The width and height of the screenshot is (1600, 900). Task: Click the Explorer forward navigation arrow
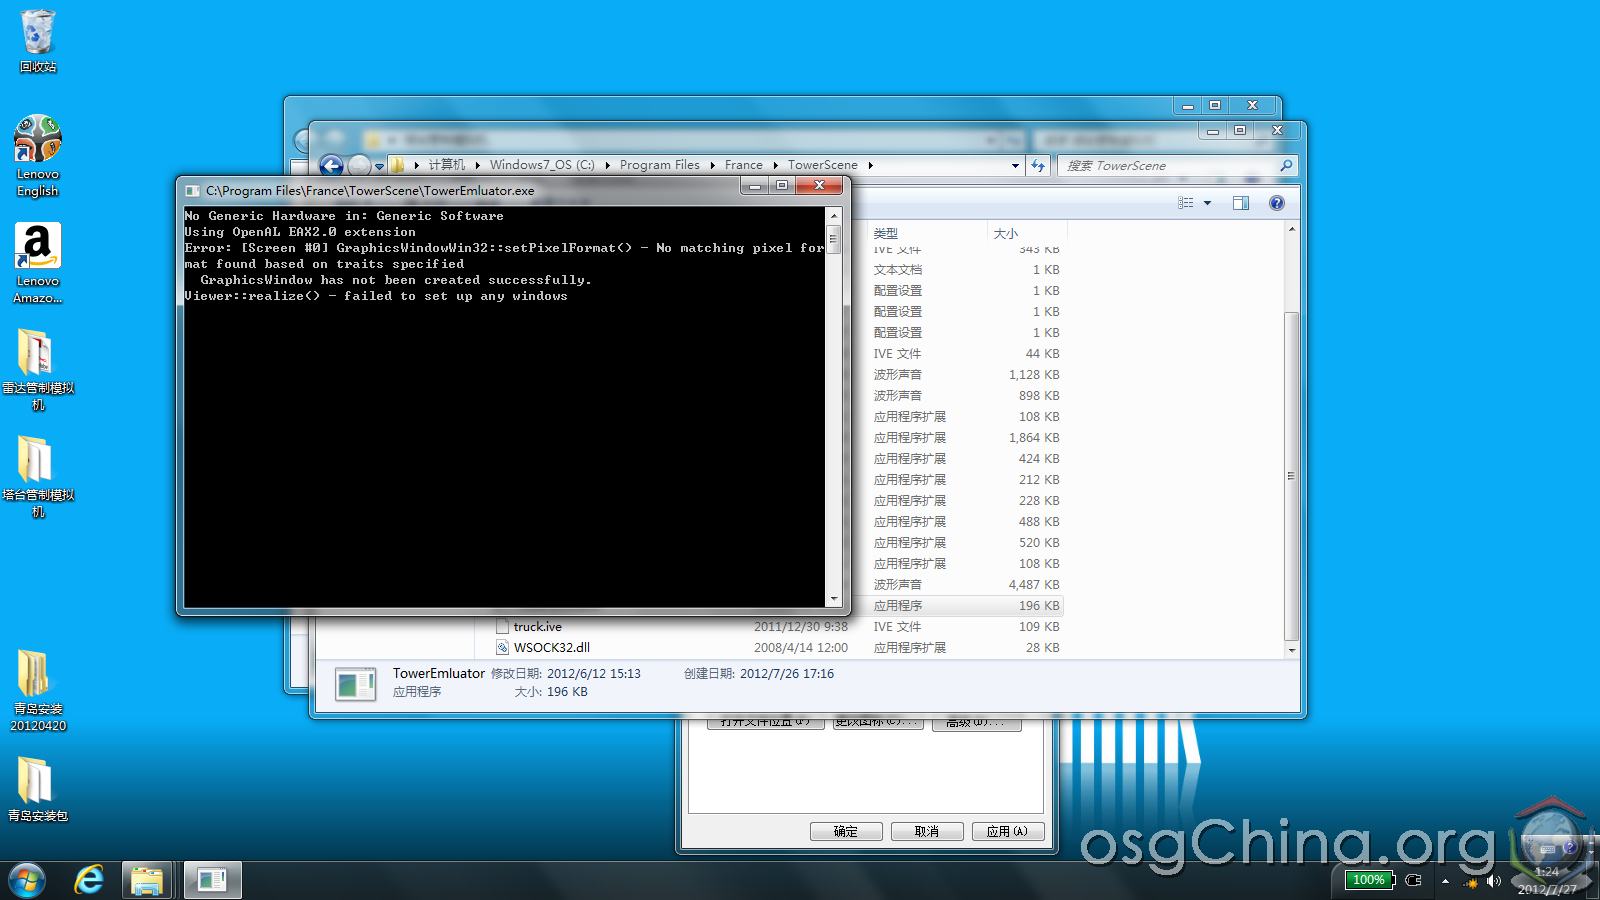pos(359,166)
